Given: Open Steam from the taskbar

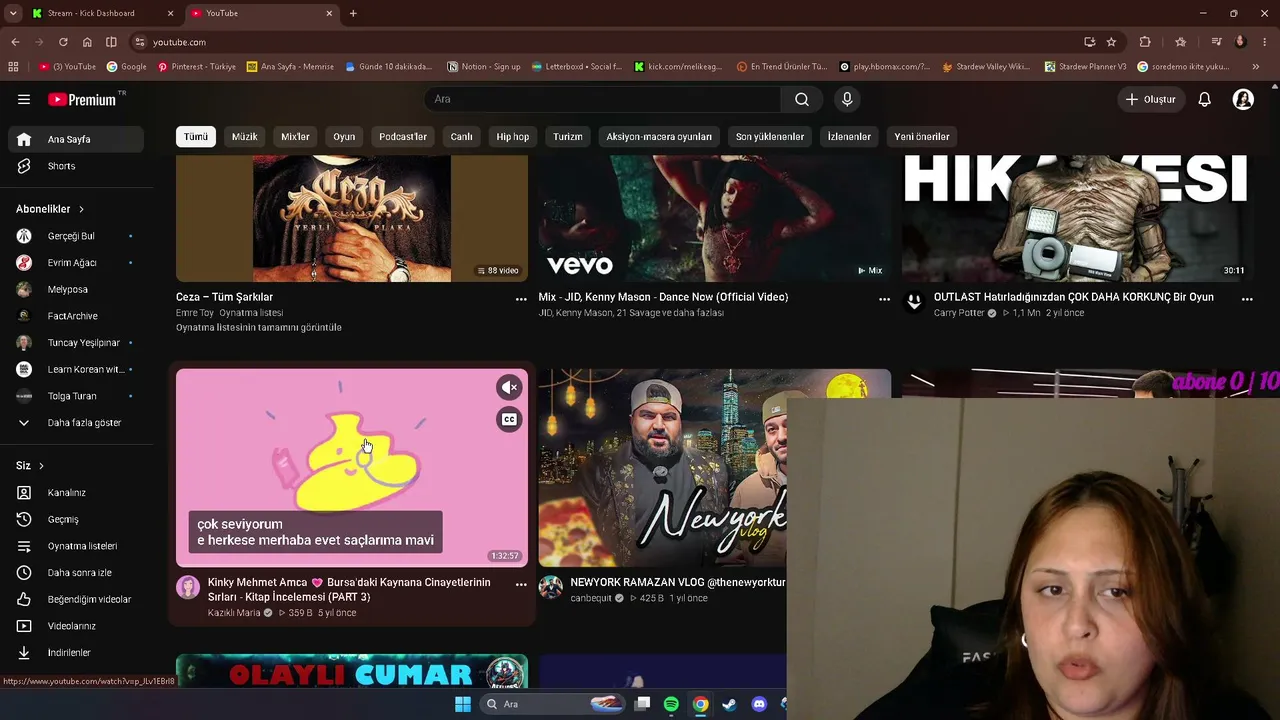Looking at the screenshot, I should [x=730, y=704].
